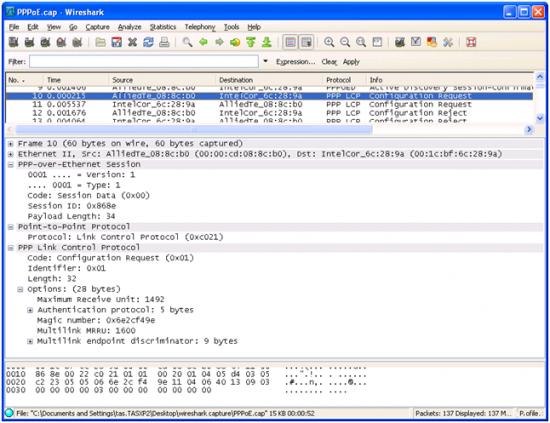
Task: Jump to the last packet
Action: pos(267,42)
